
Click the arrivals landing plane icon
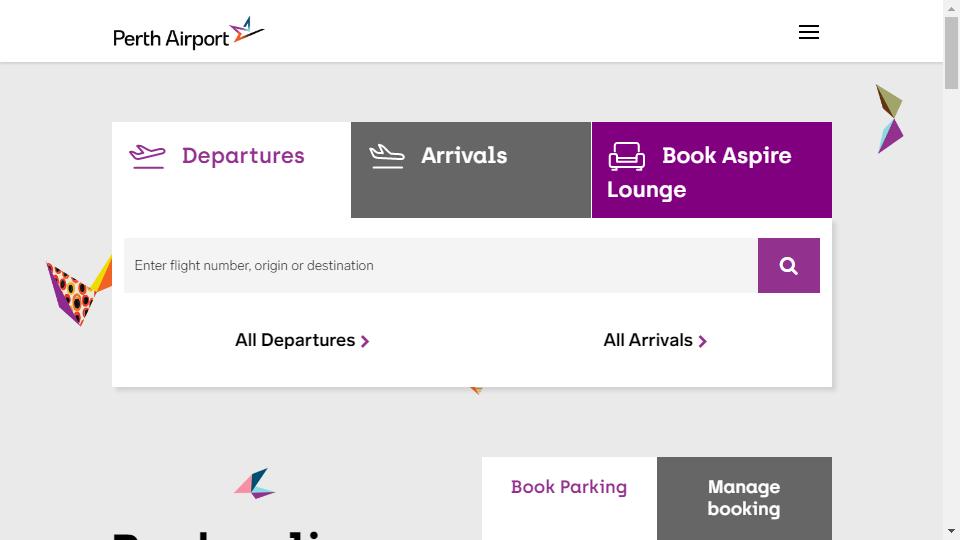(x=387, y=156)
